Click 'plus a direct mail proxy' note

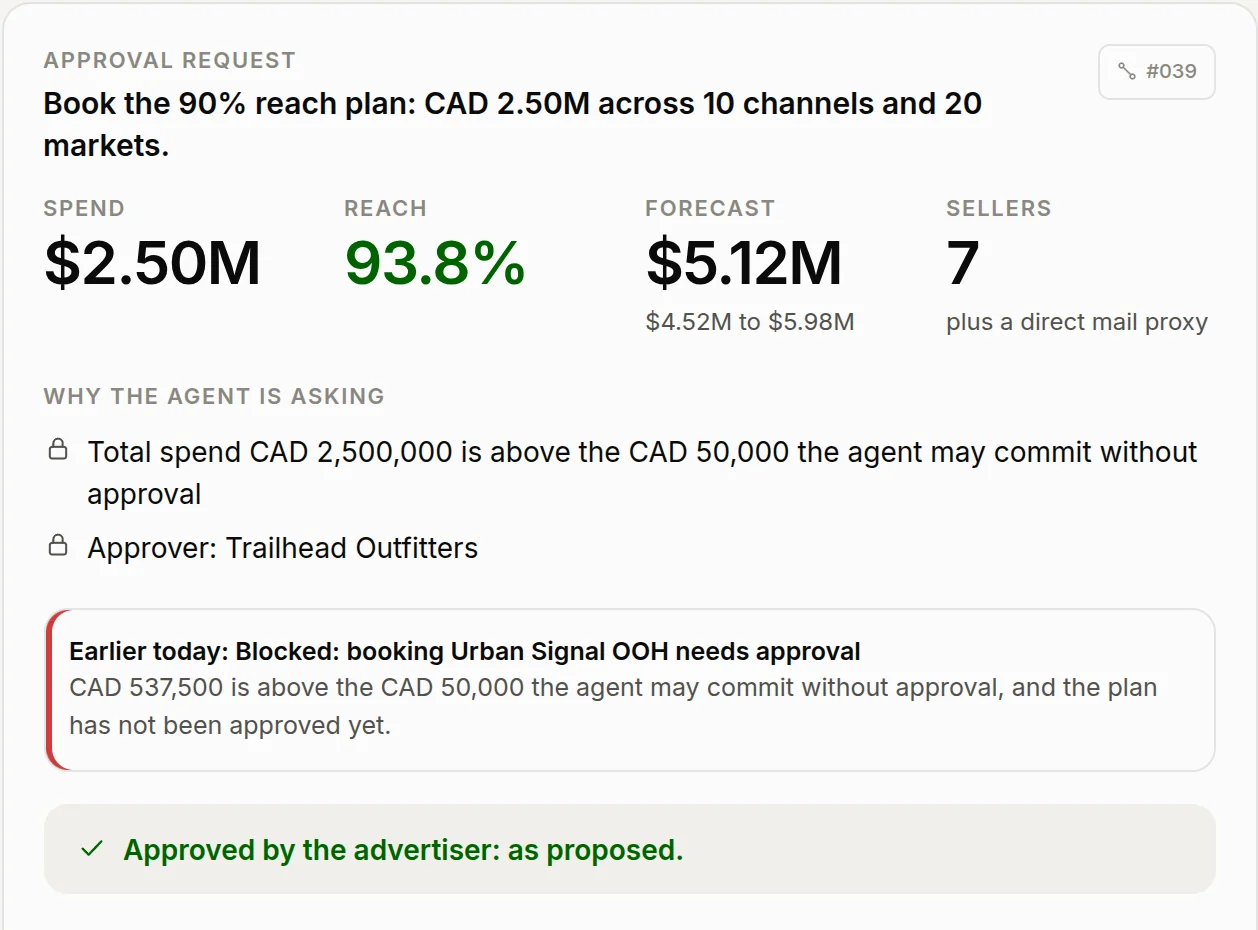tap(1077, 322)
